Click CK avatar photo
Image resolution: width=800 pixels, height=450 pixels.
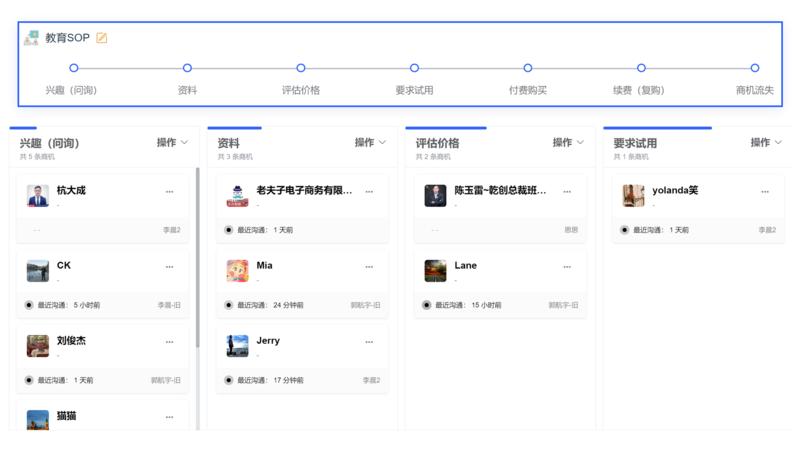(38, 271)
